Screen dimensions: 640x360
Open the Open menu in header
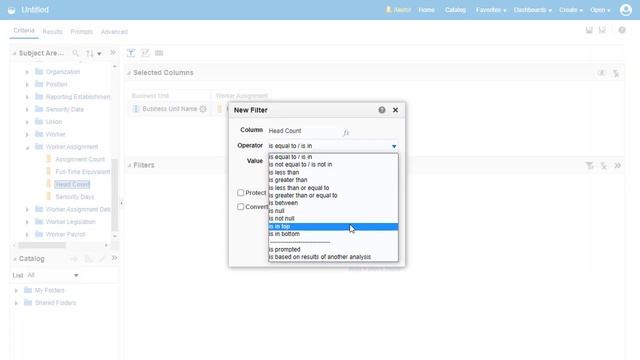tap(600, 10)
